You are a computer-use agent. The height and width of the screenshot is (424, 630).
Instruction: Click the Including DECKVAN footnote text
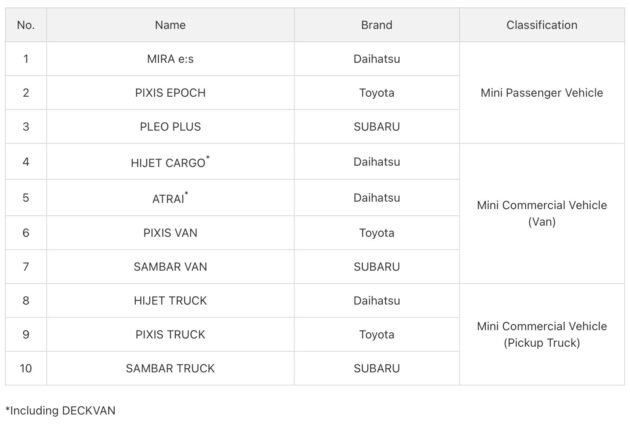pos(61,410)
